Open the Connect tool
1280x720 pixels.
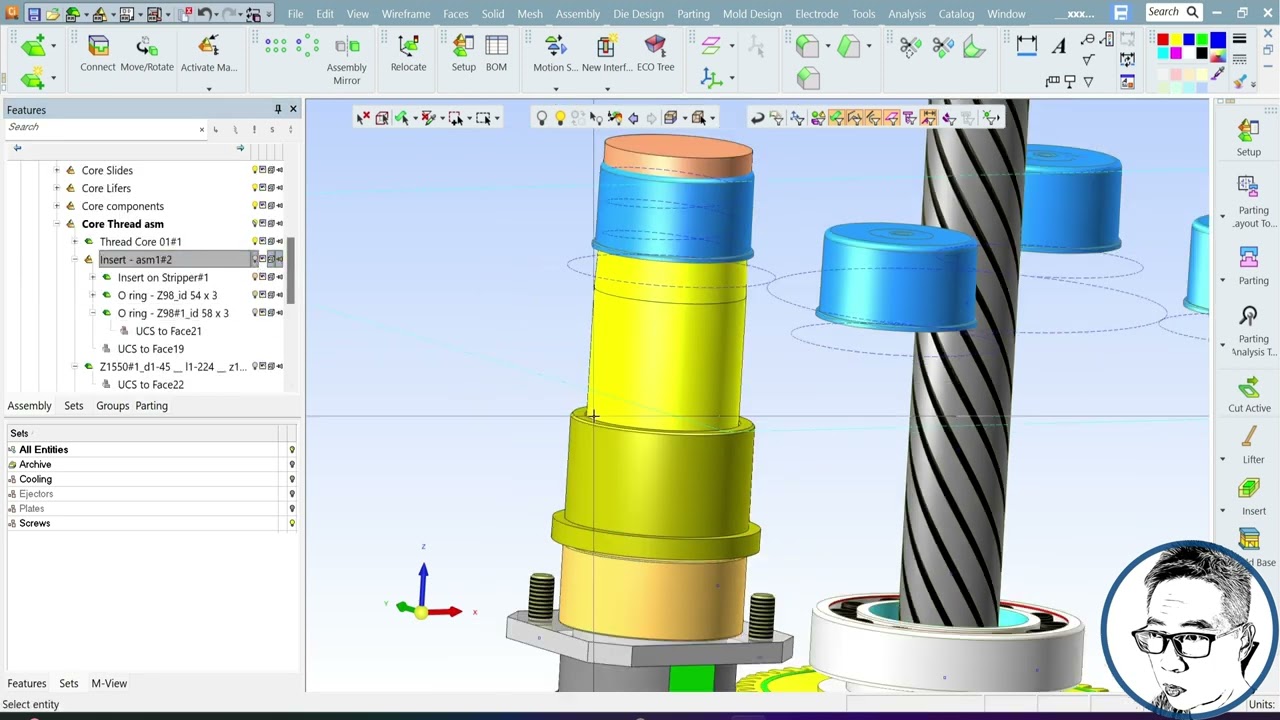coord(98,54)
